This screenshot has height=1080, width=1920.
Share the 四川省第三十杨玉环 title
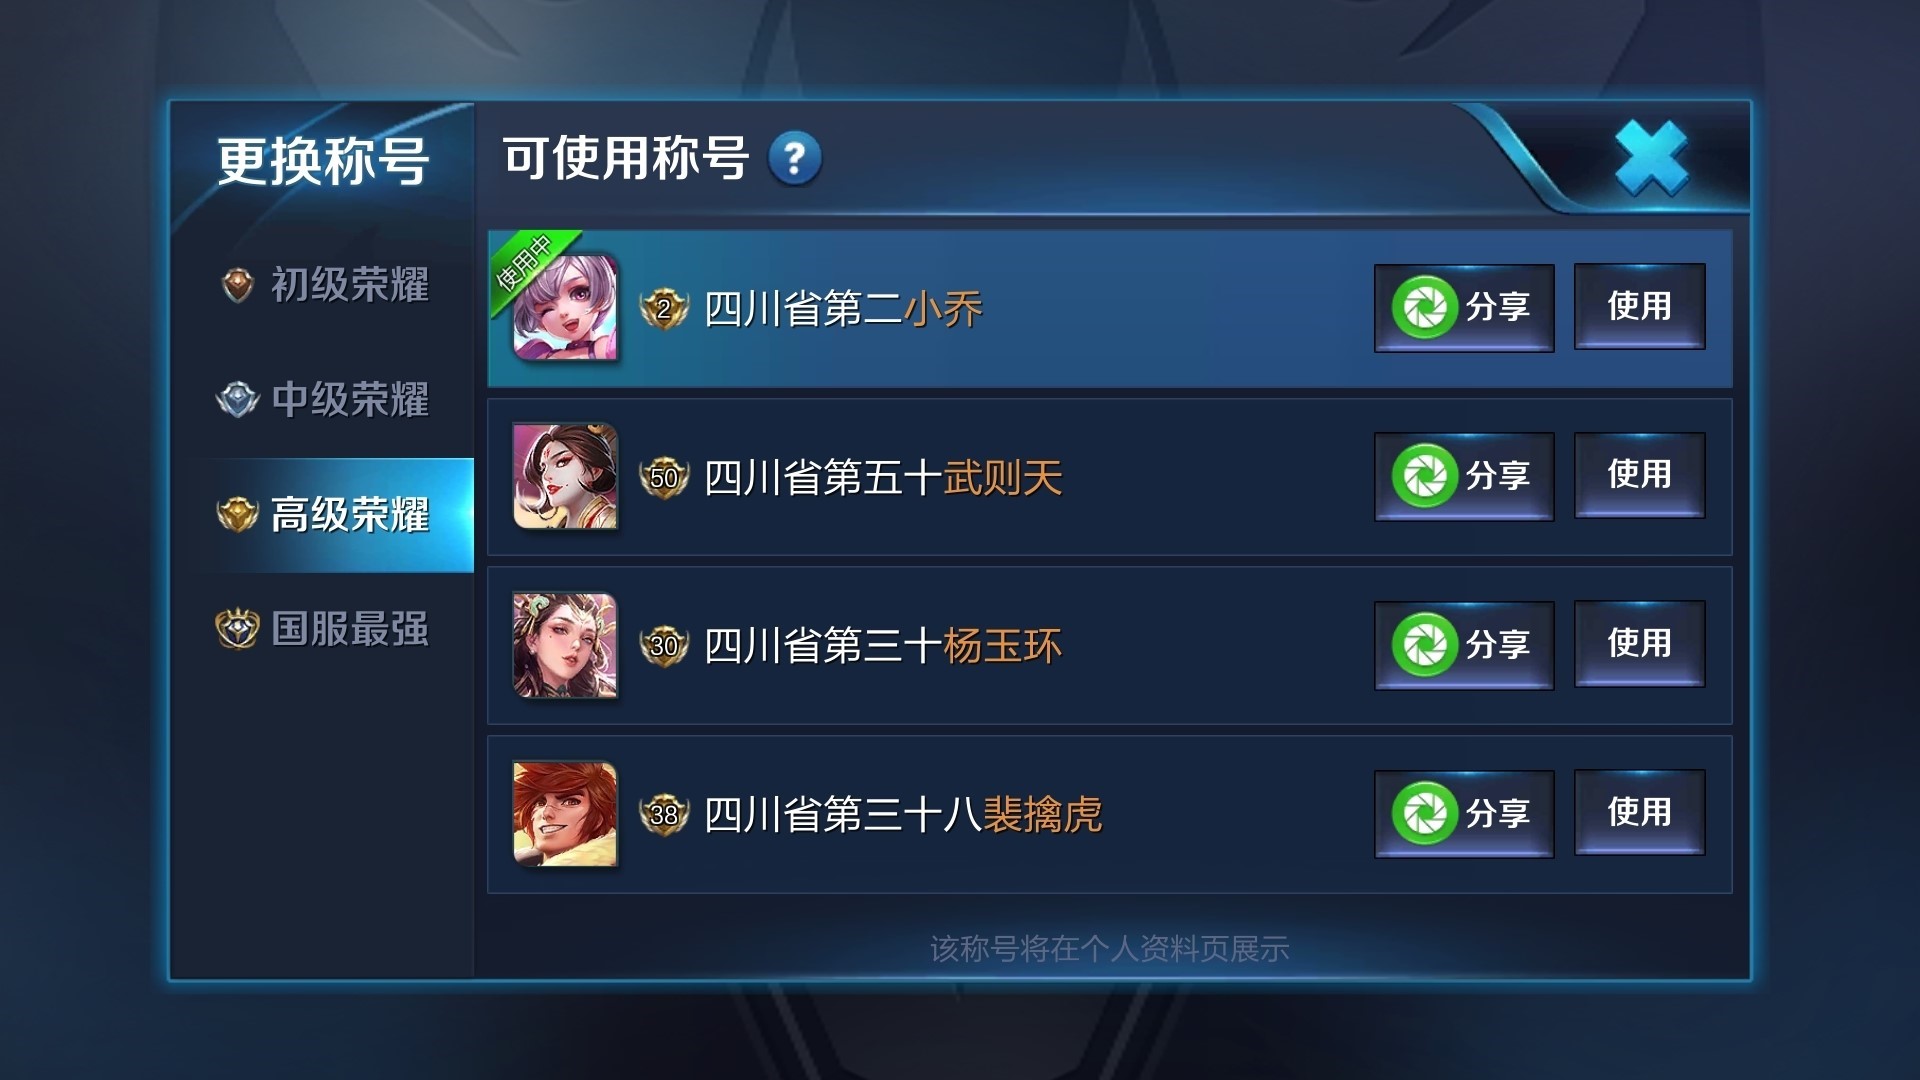coord(1464,645)
